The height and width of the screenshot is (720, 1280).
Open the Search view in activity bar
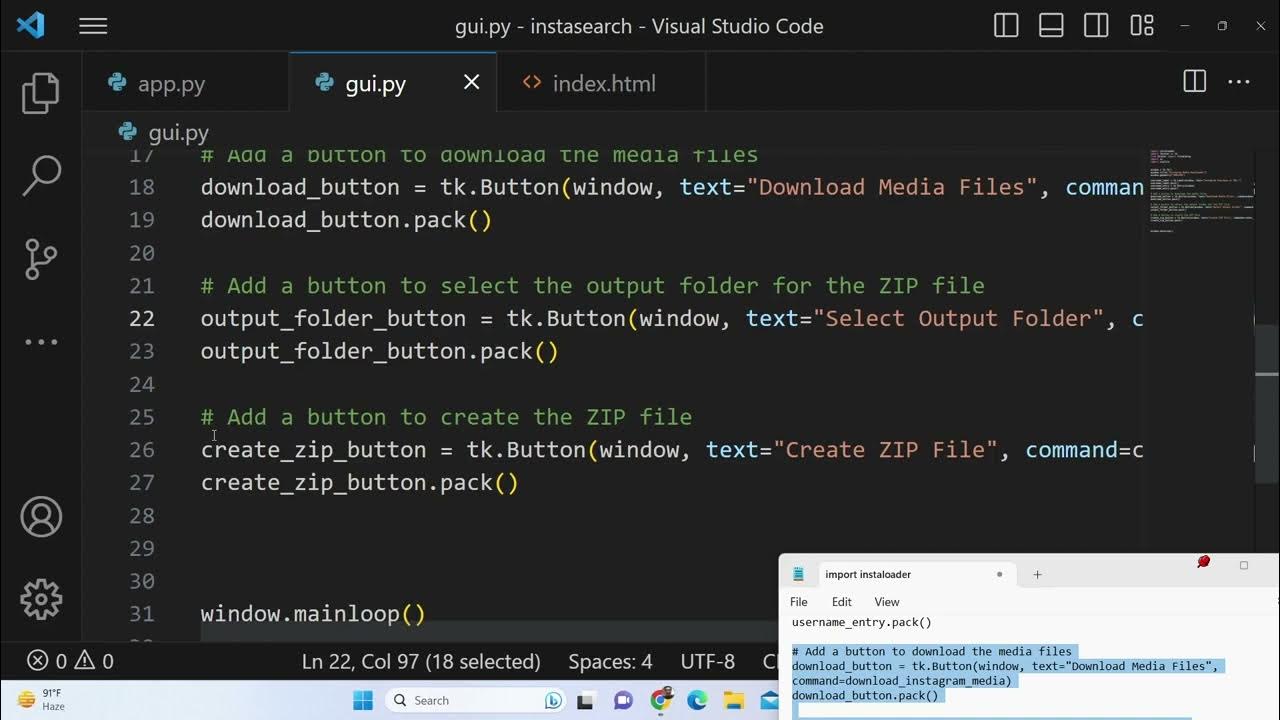pos(41,175)
